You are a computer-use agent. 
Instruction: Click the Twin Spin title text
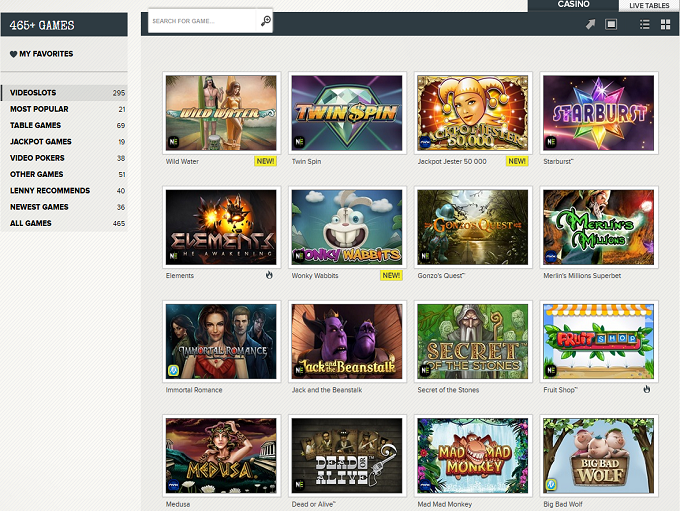[x=306, y=161]
